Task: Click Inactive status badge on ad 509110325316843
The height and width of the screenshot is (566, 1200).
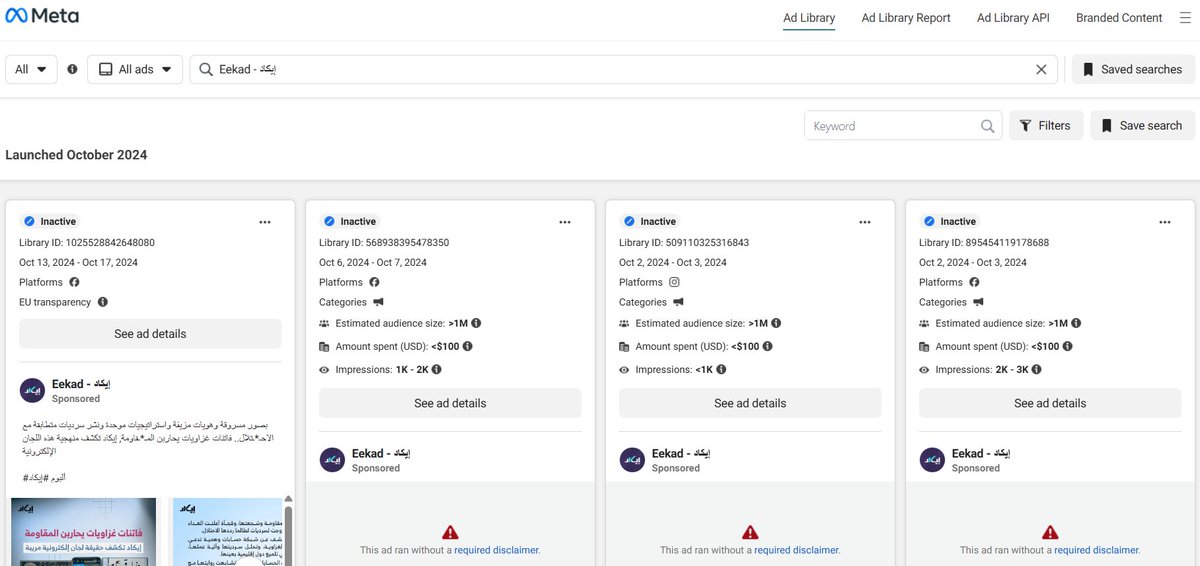Action: (x=649, y=222)
